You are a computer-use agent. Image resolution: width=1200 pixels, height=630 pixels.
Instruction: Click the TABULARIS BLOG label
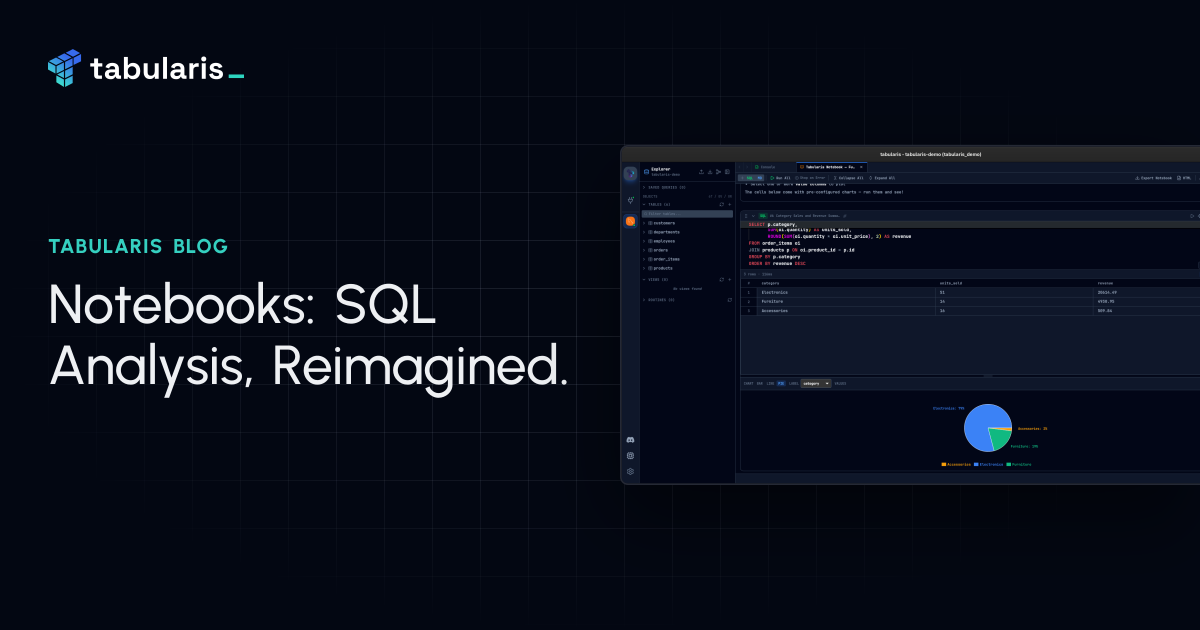point(138,245)
